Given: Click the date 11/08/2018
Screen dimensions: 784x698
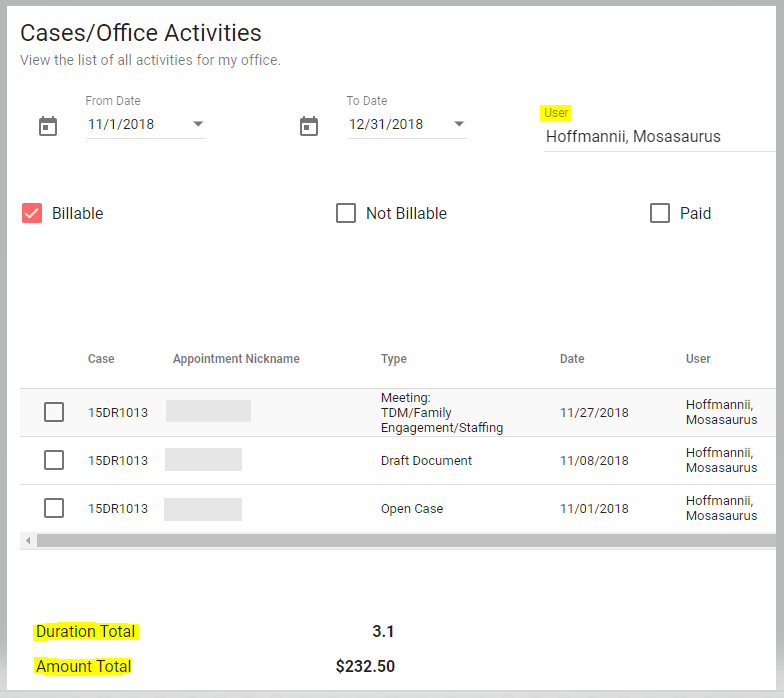Looking at the screenshot, I should click(594, 460).
